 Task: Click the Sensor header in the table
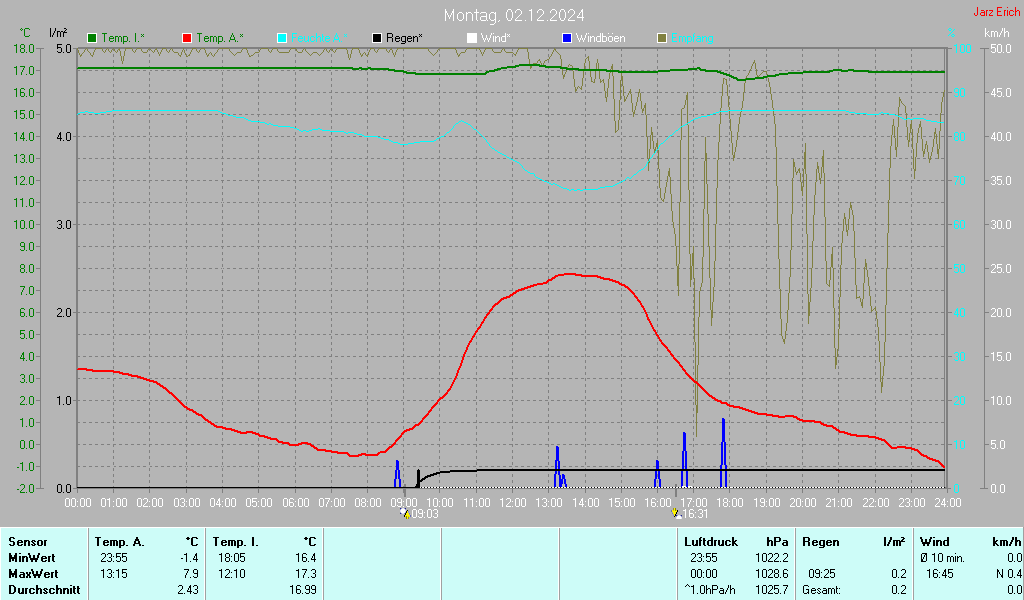click(28, 542)
